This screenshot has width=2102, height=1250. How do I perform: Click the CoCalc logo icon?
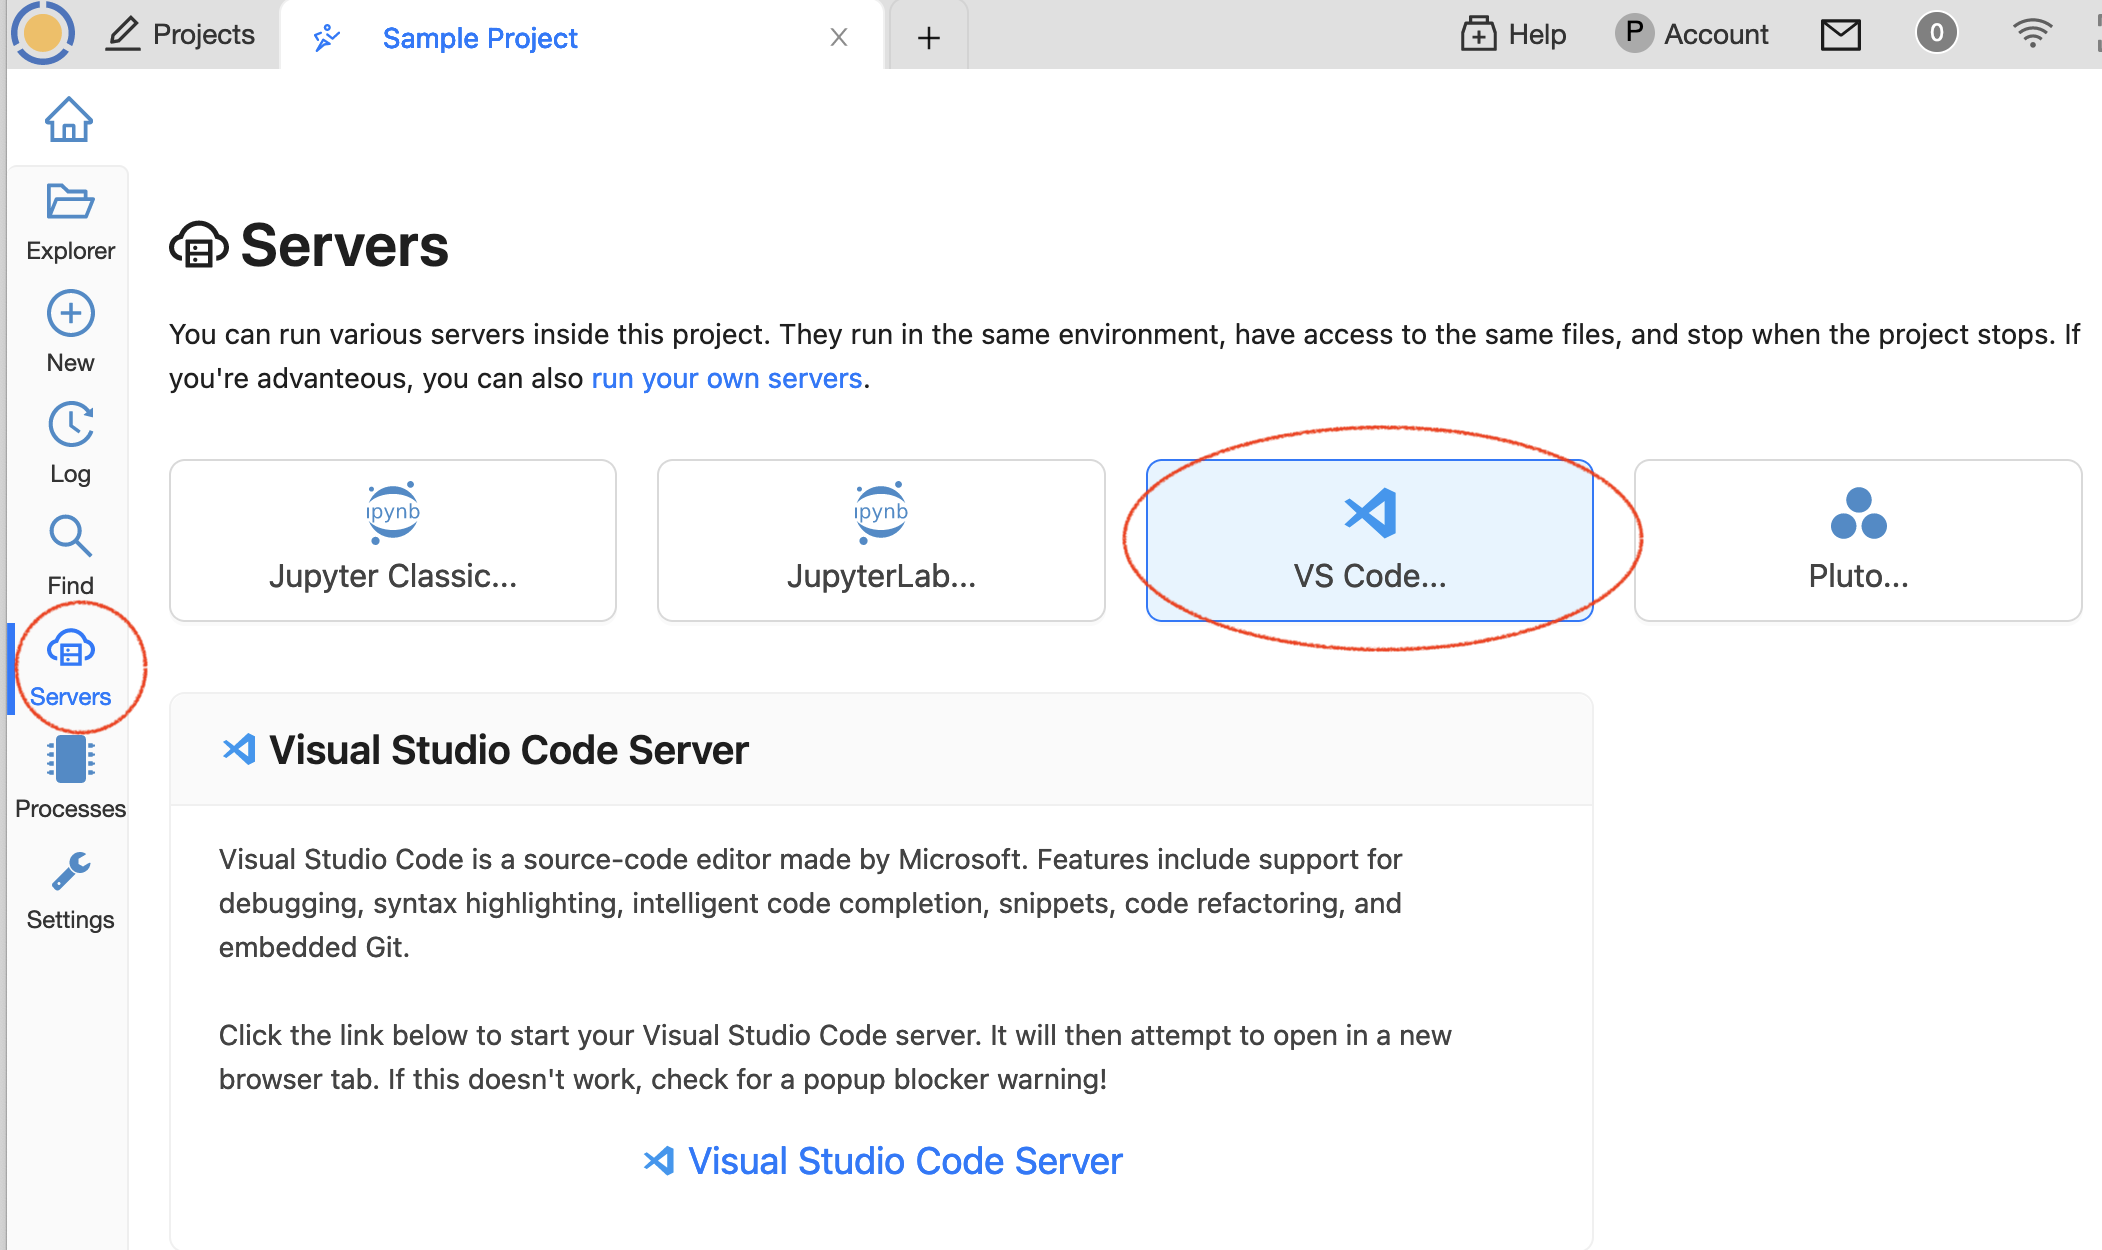coord(42,33)
